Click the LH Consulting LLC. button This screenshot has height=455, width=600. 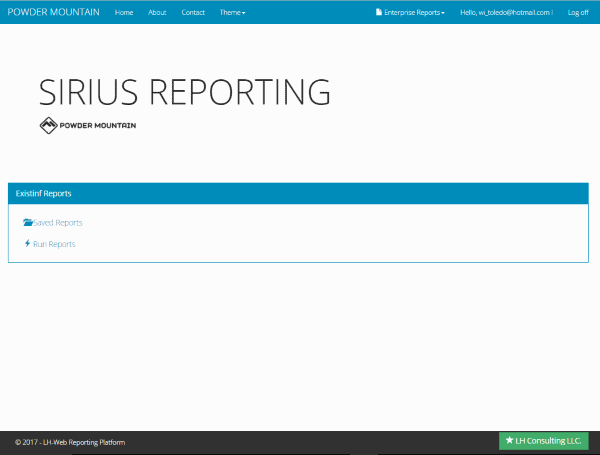click(544, 441)
